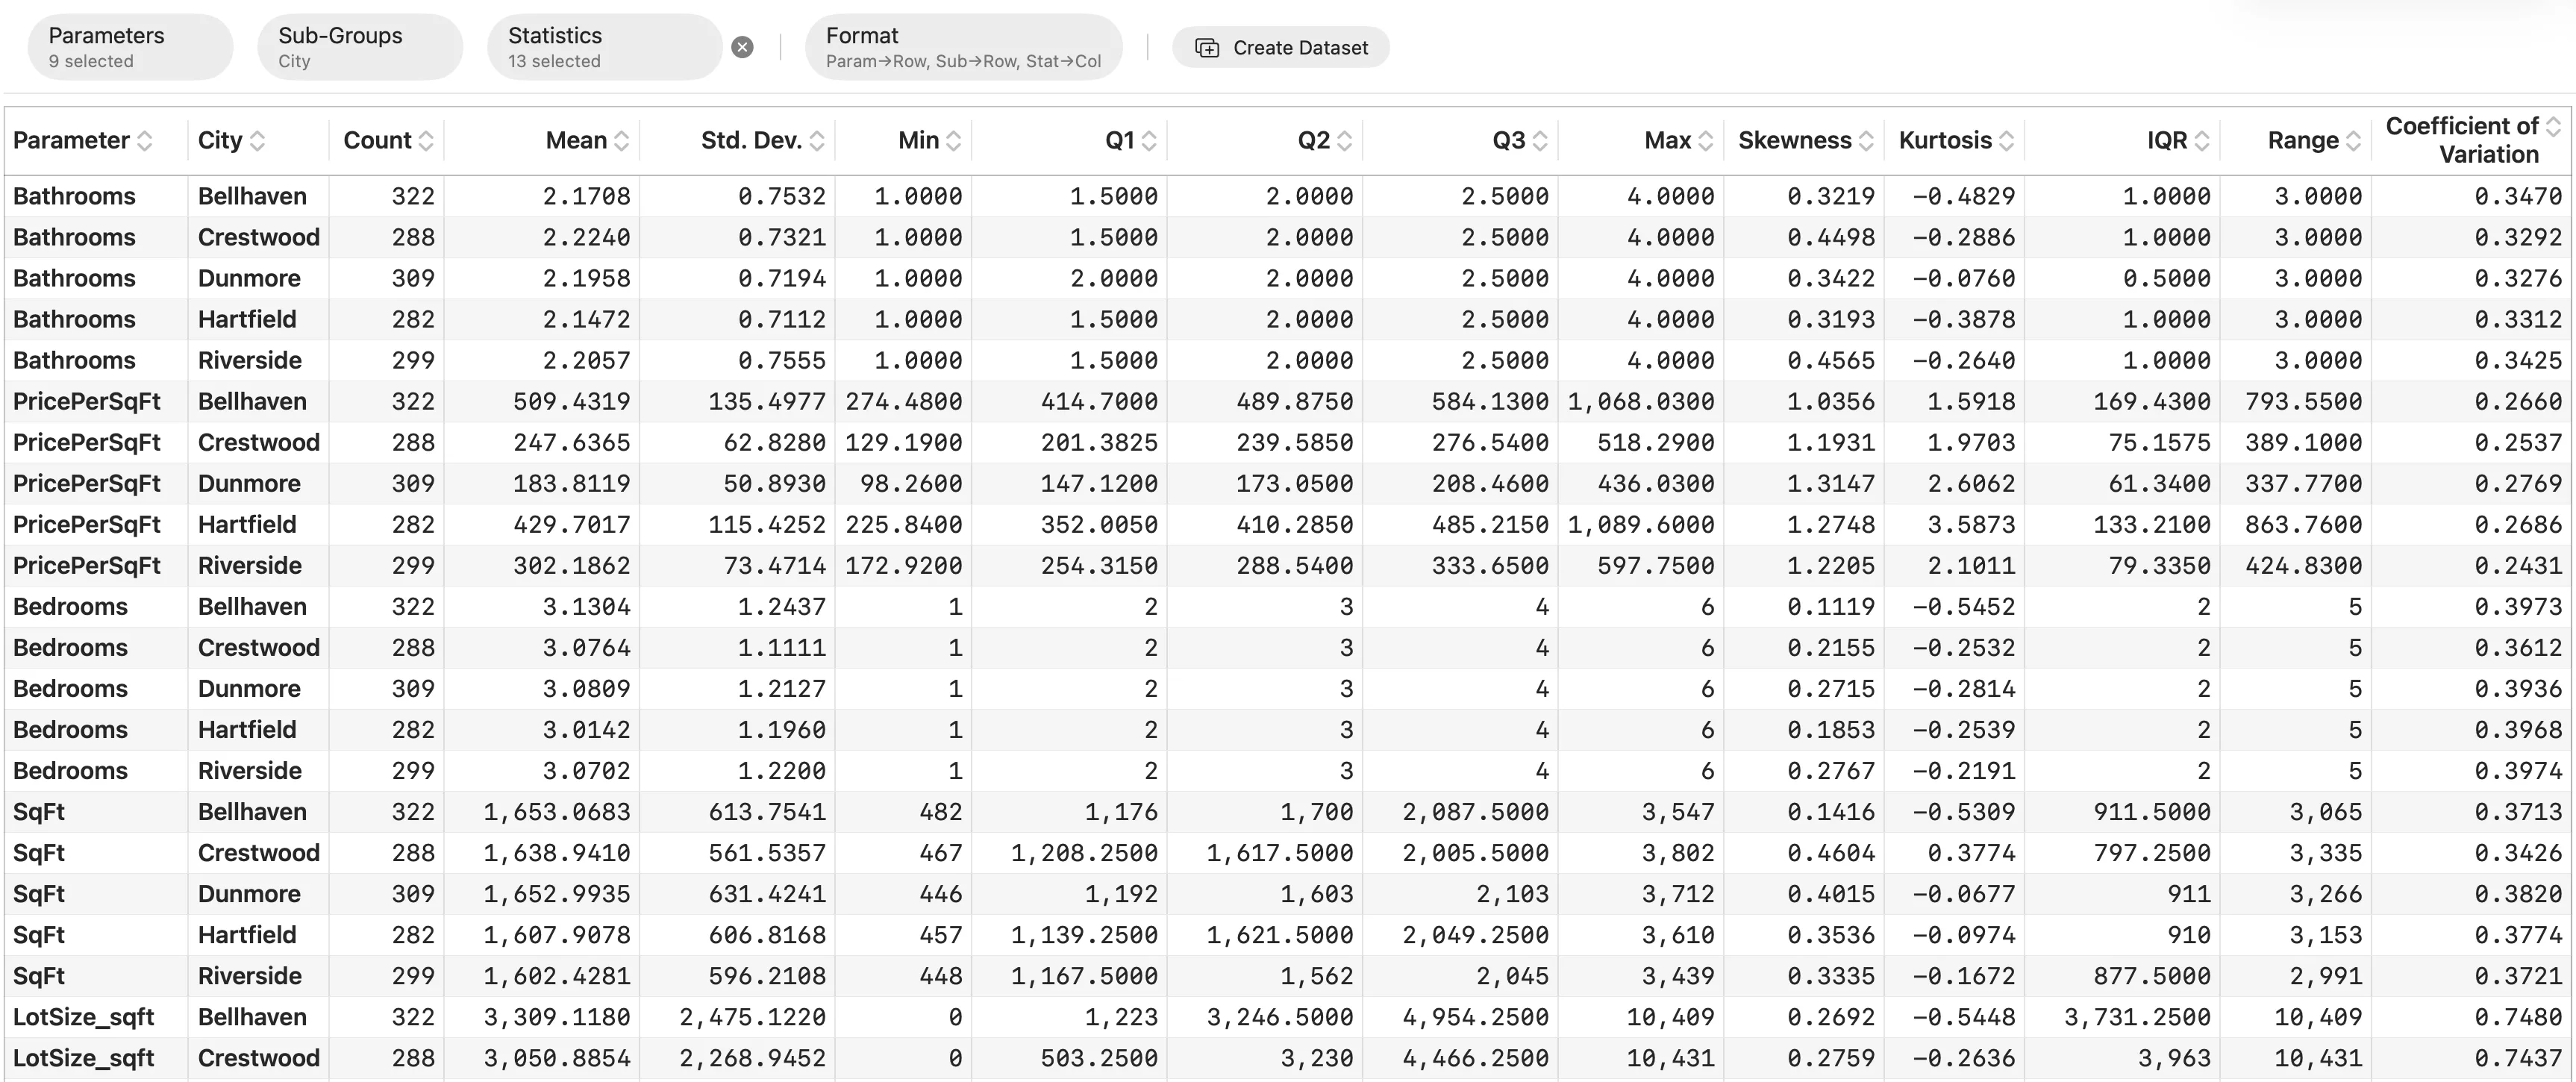This screenshot has height=1082, width=2576.
Task: Open the Statistics selector with 13 selected
Action: click(x=604, y=47)
